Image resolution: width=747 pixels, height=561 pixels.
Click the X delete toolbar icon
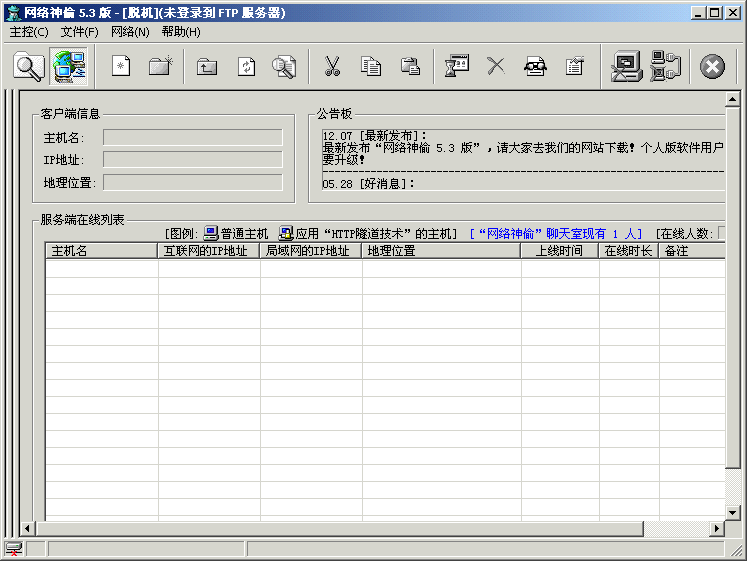pos(496,67)
